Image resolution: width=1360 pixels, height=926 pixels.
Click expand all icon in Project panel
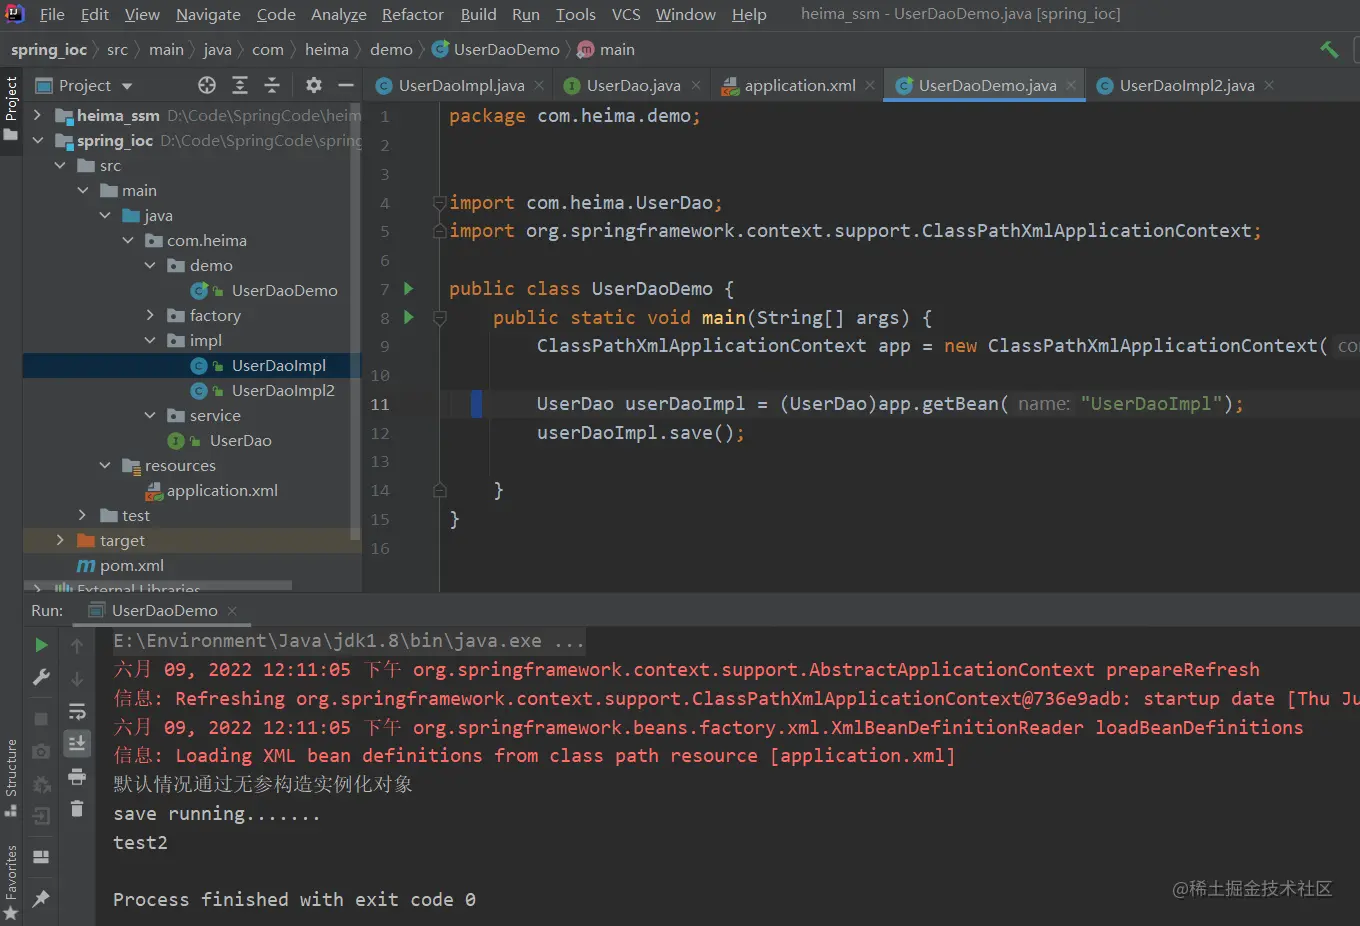coord(240,85)
